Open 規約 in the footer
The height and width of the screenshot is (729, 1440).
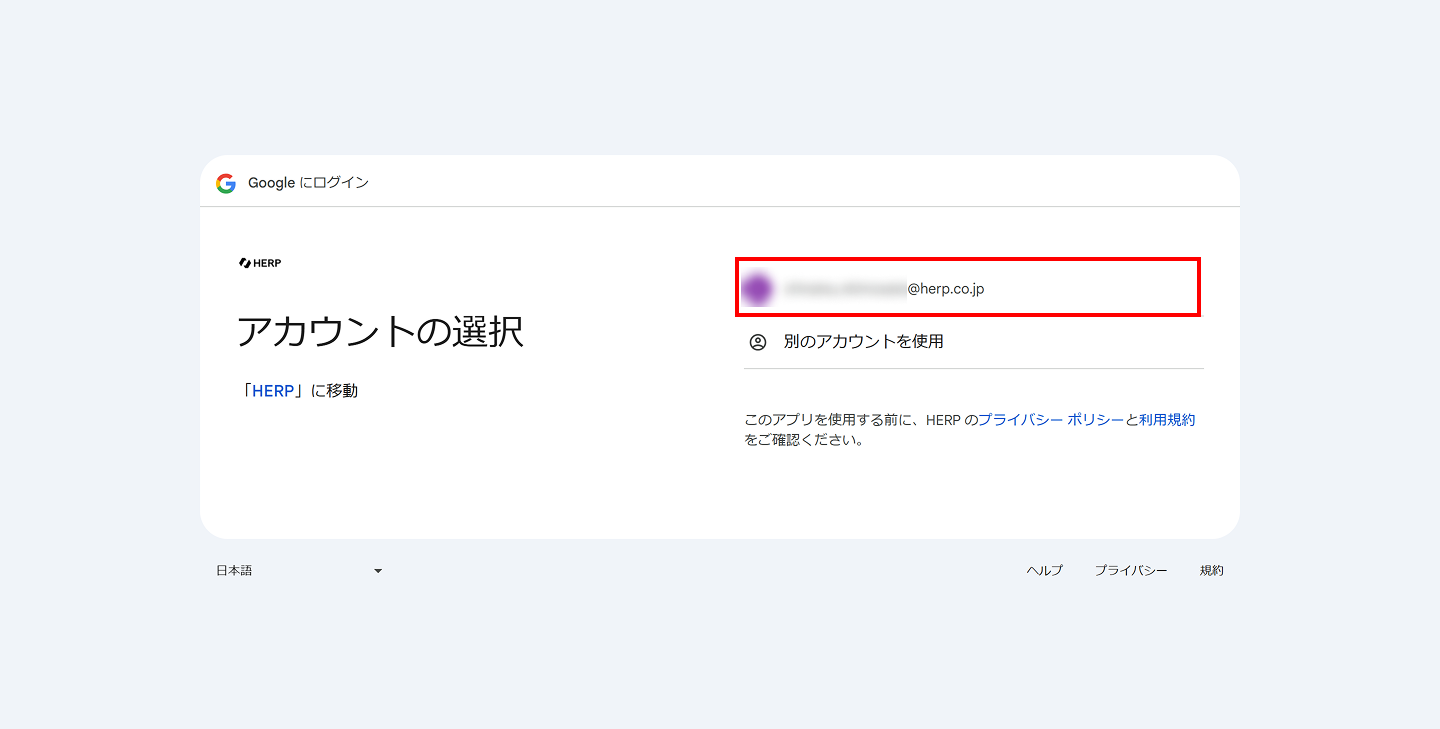pos(1212,571)
